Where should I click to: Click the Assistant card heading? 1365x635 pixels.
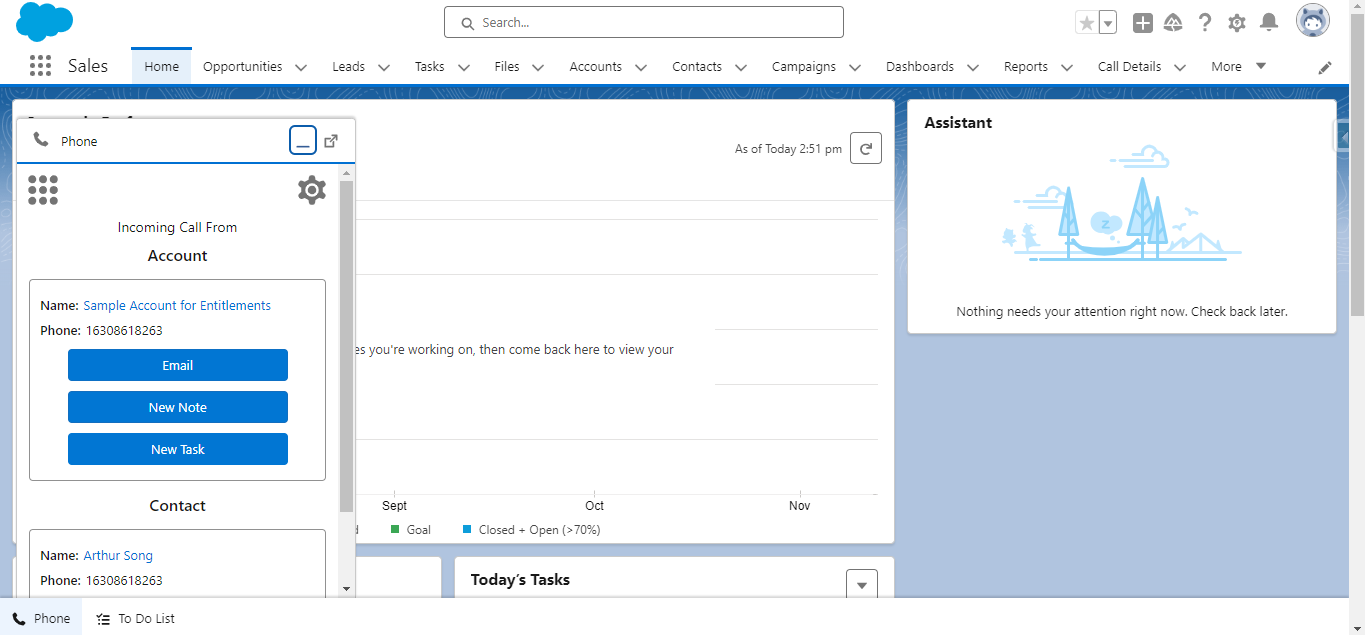[x=958, y=123]
